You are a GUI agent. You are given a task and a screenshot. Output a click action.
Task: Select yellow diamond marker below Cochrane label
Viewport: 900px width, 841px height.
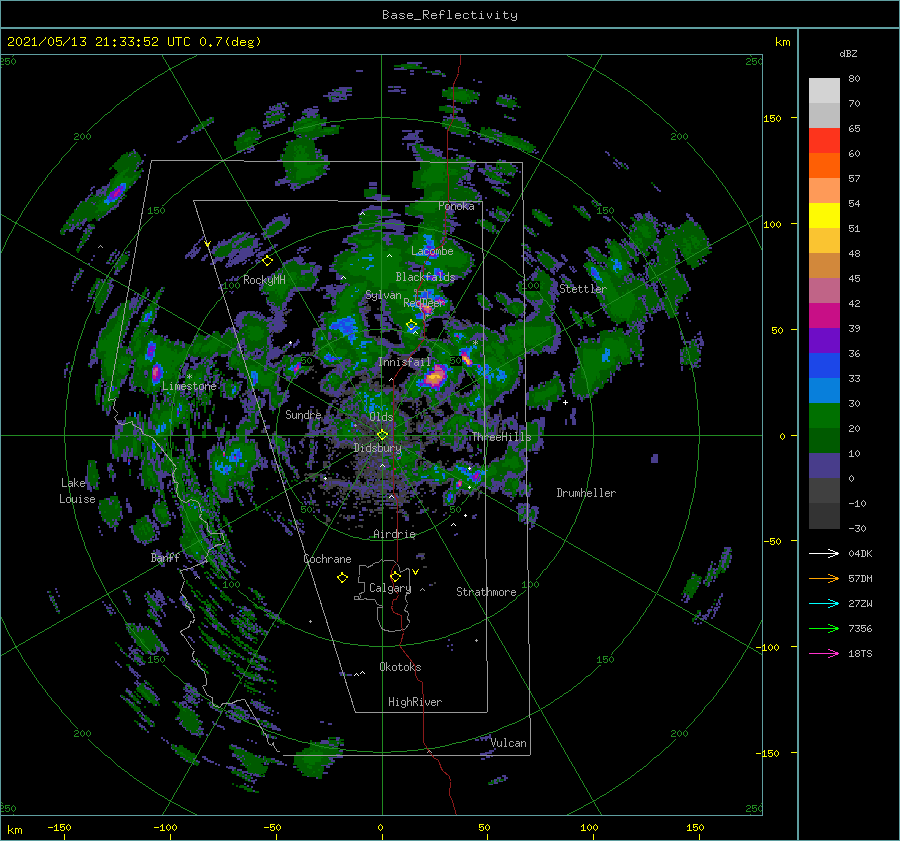(342, 577)
